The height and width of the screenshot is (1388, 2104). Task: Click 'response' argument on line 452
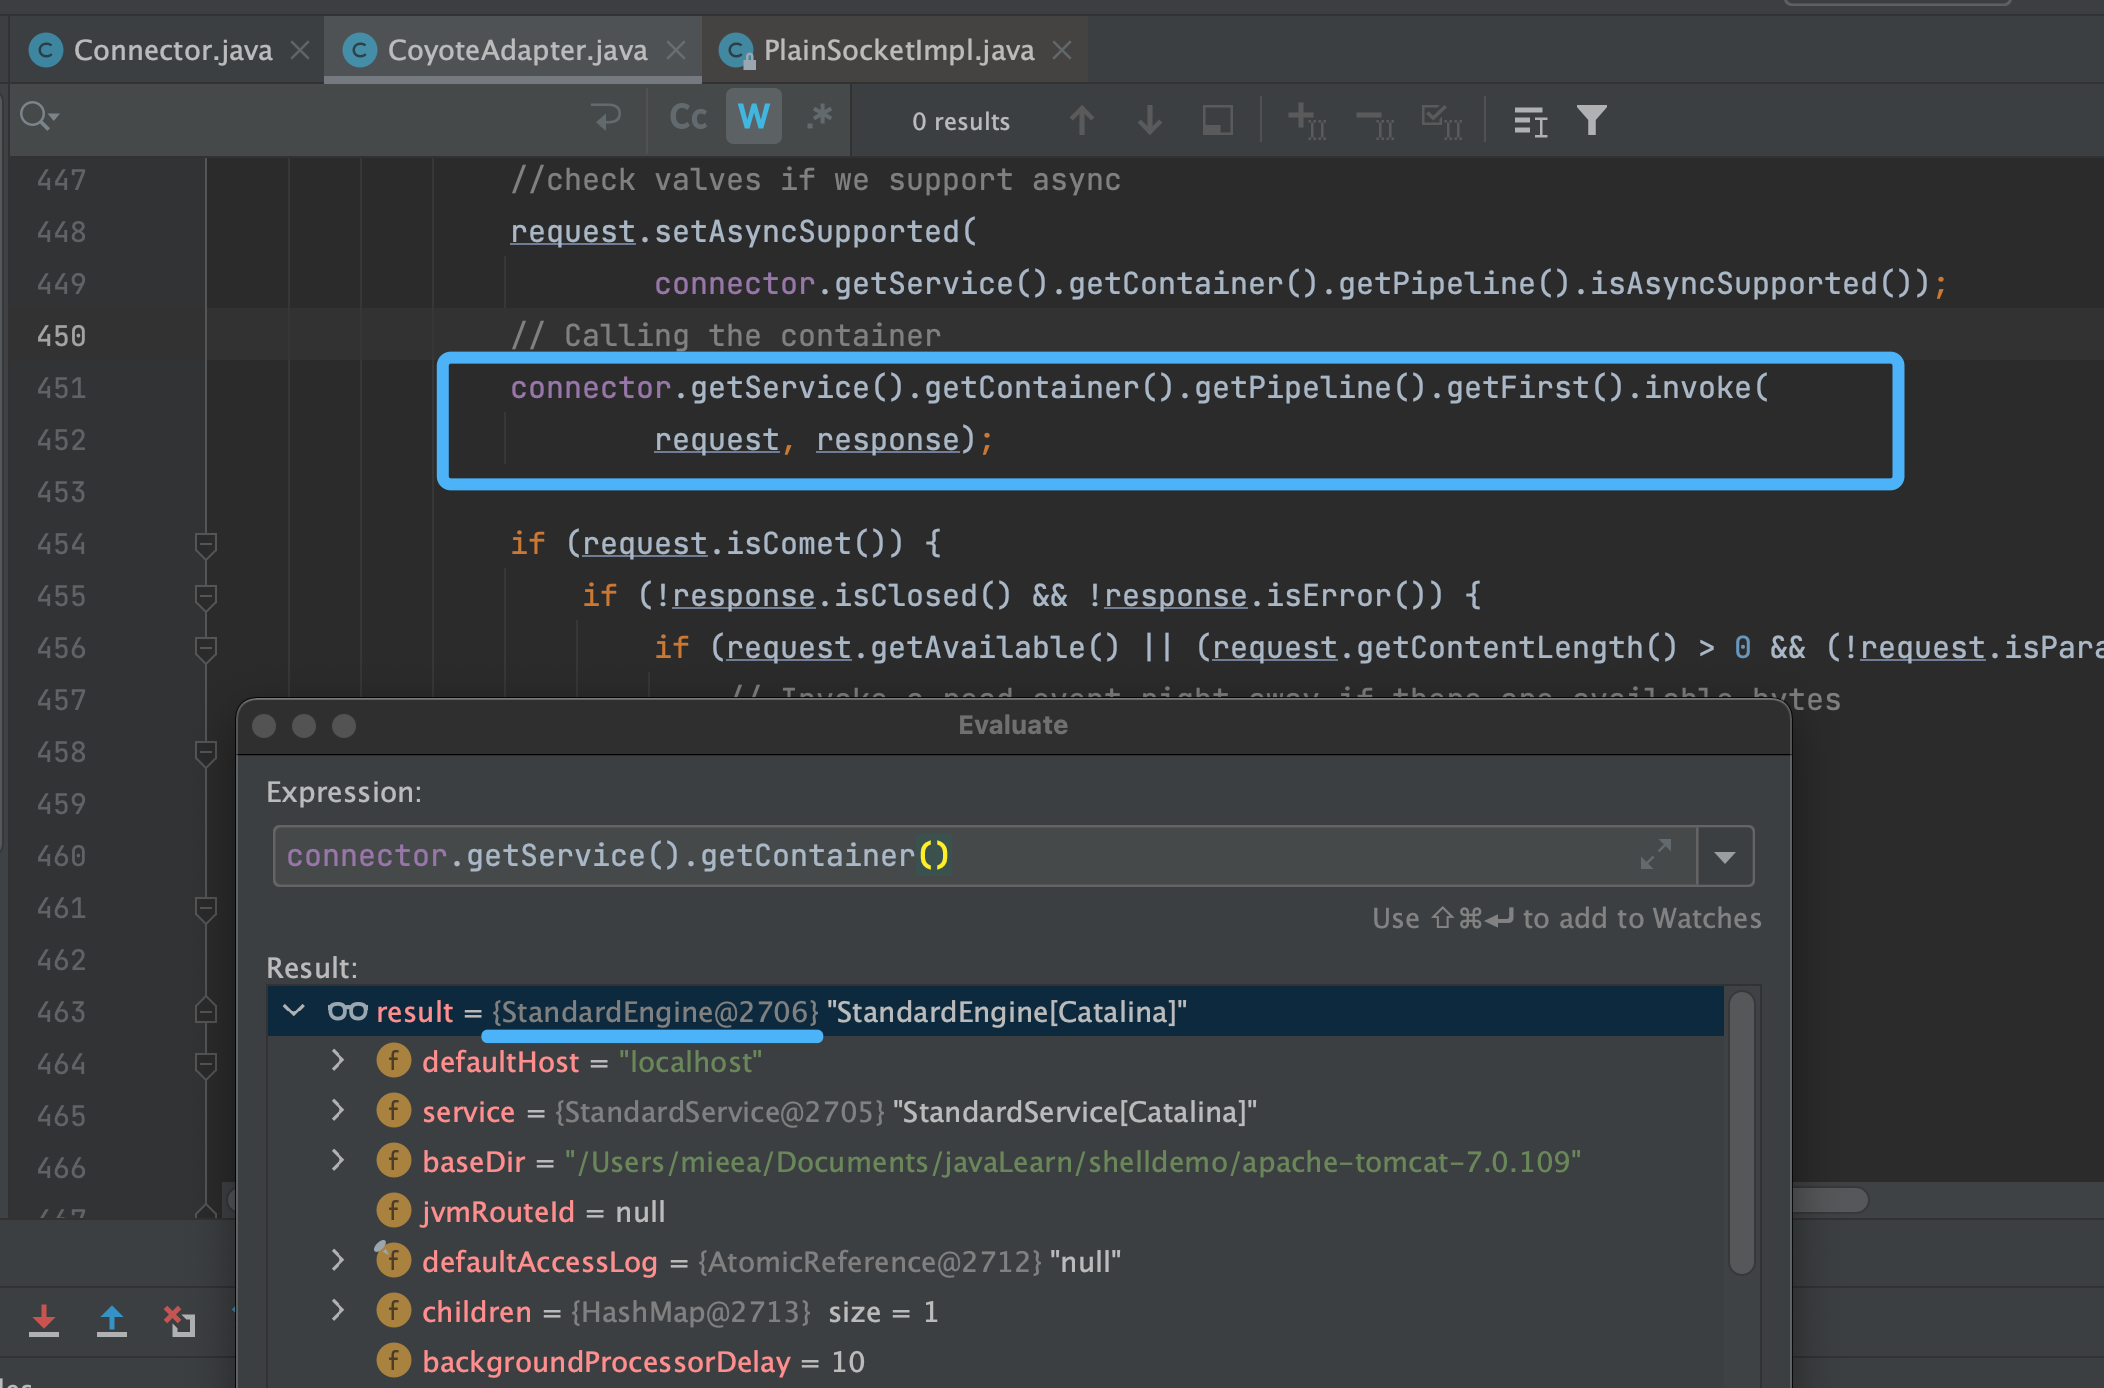[888, 439]
